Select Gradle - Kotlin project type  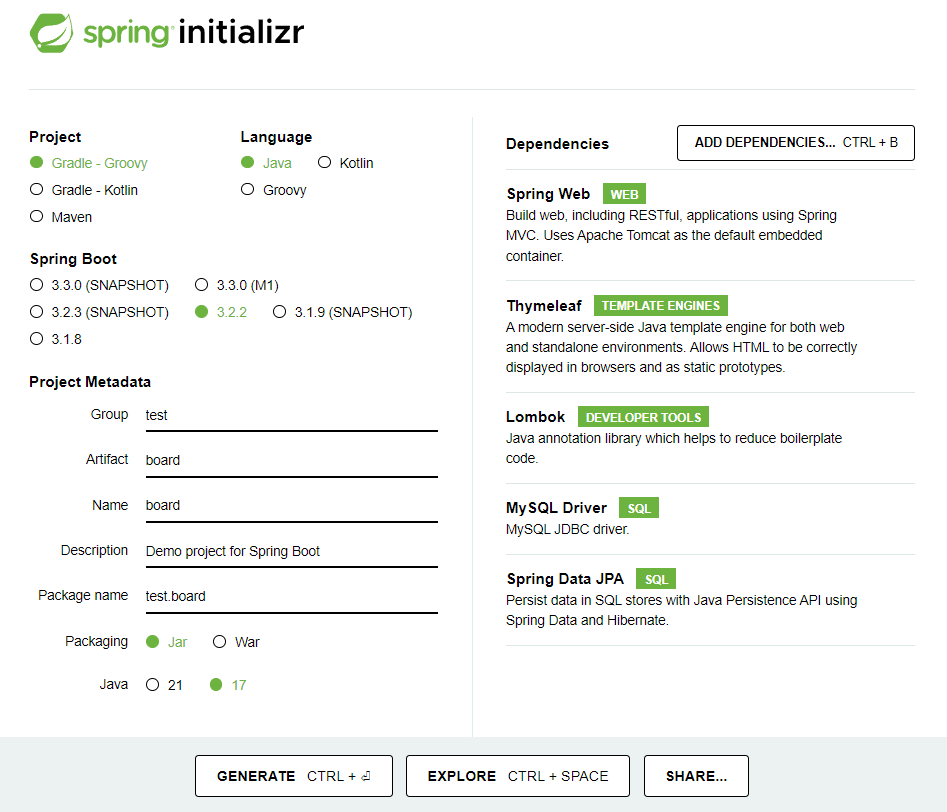(x=84, y=190)
